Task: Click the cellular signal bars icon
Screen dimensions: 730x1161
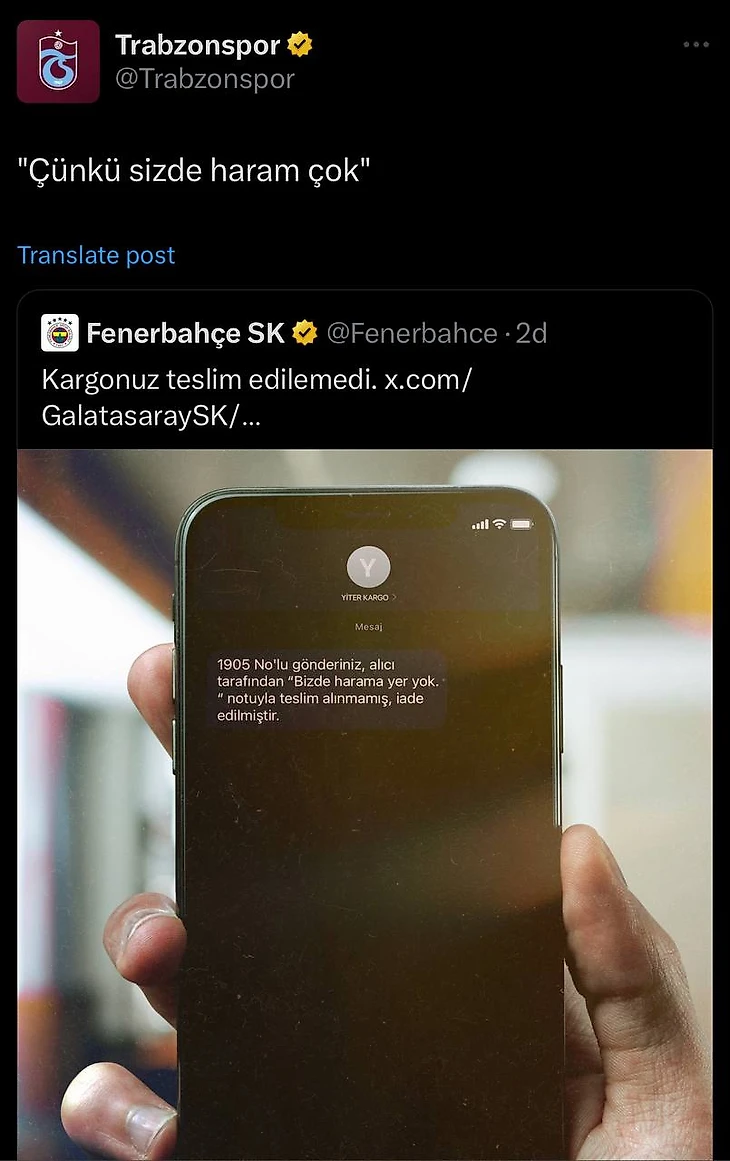Action: click(x=480, y=524)
